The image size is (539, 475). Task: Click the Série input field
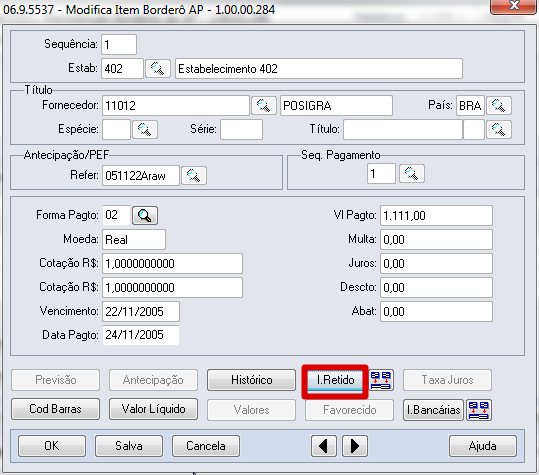[241, 129]
